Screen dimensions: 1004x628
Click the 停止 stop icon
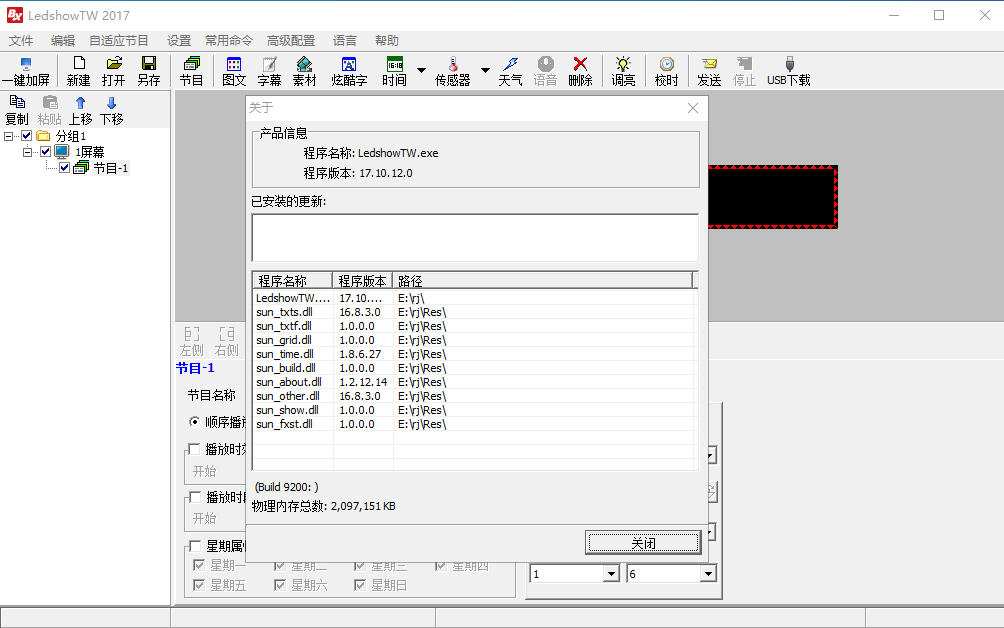(x=744, y=71)
